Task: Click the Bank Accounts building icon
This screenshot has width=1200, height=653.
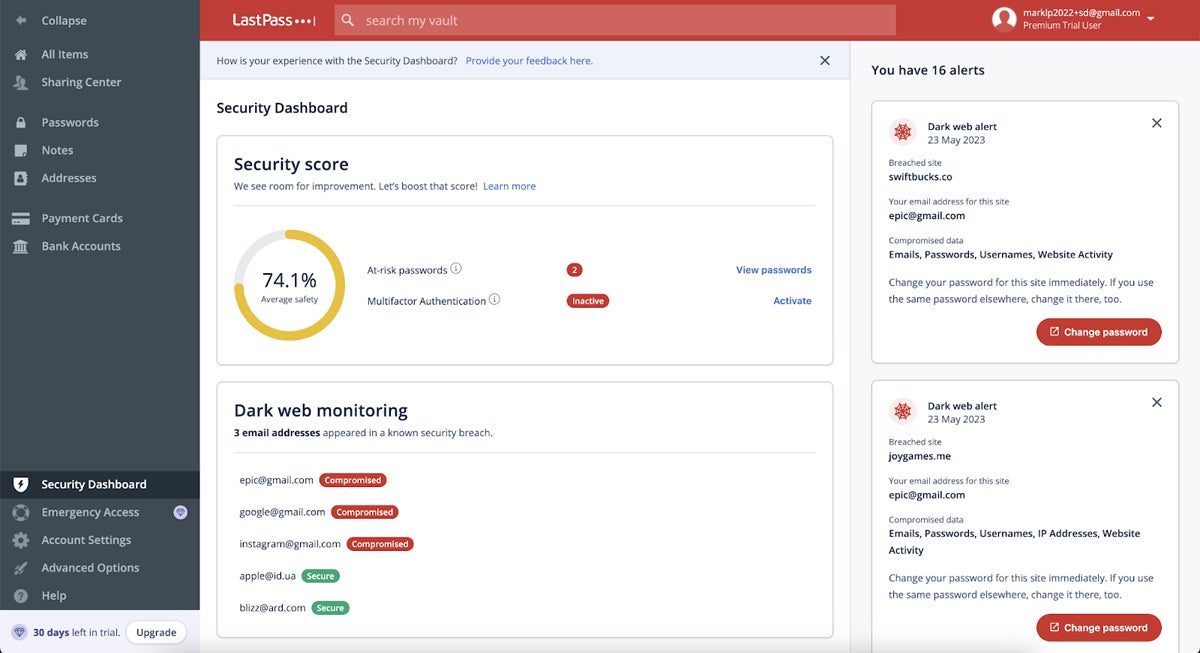Action: [21, 247]
